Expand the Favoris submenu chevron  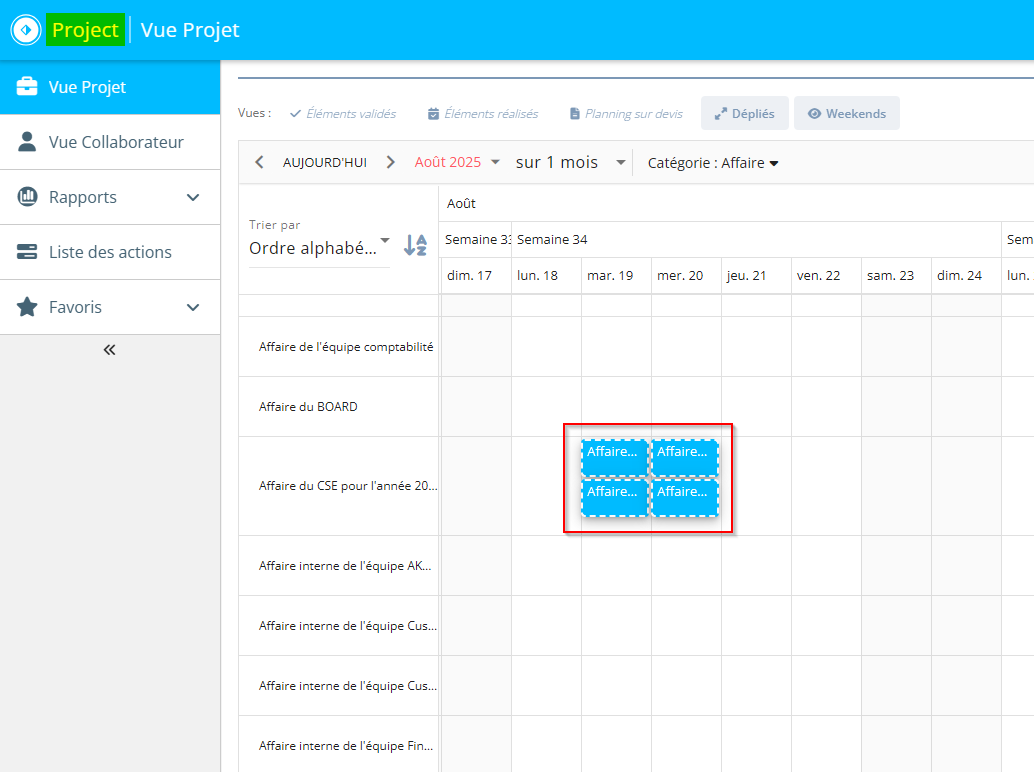click(194, 307)
